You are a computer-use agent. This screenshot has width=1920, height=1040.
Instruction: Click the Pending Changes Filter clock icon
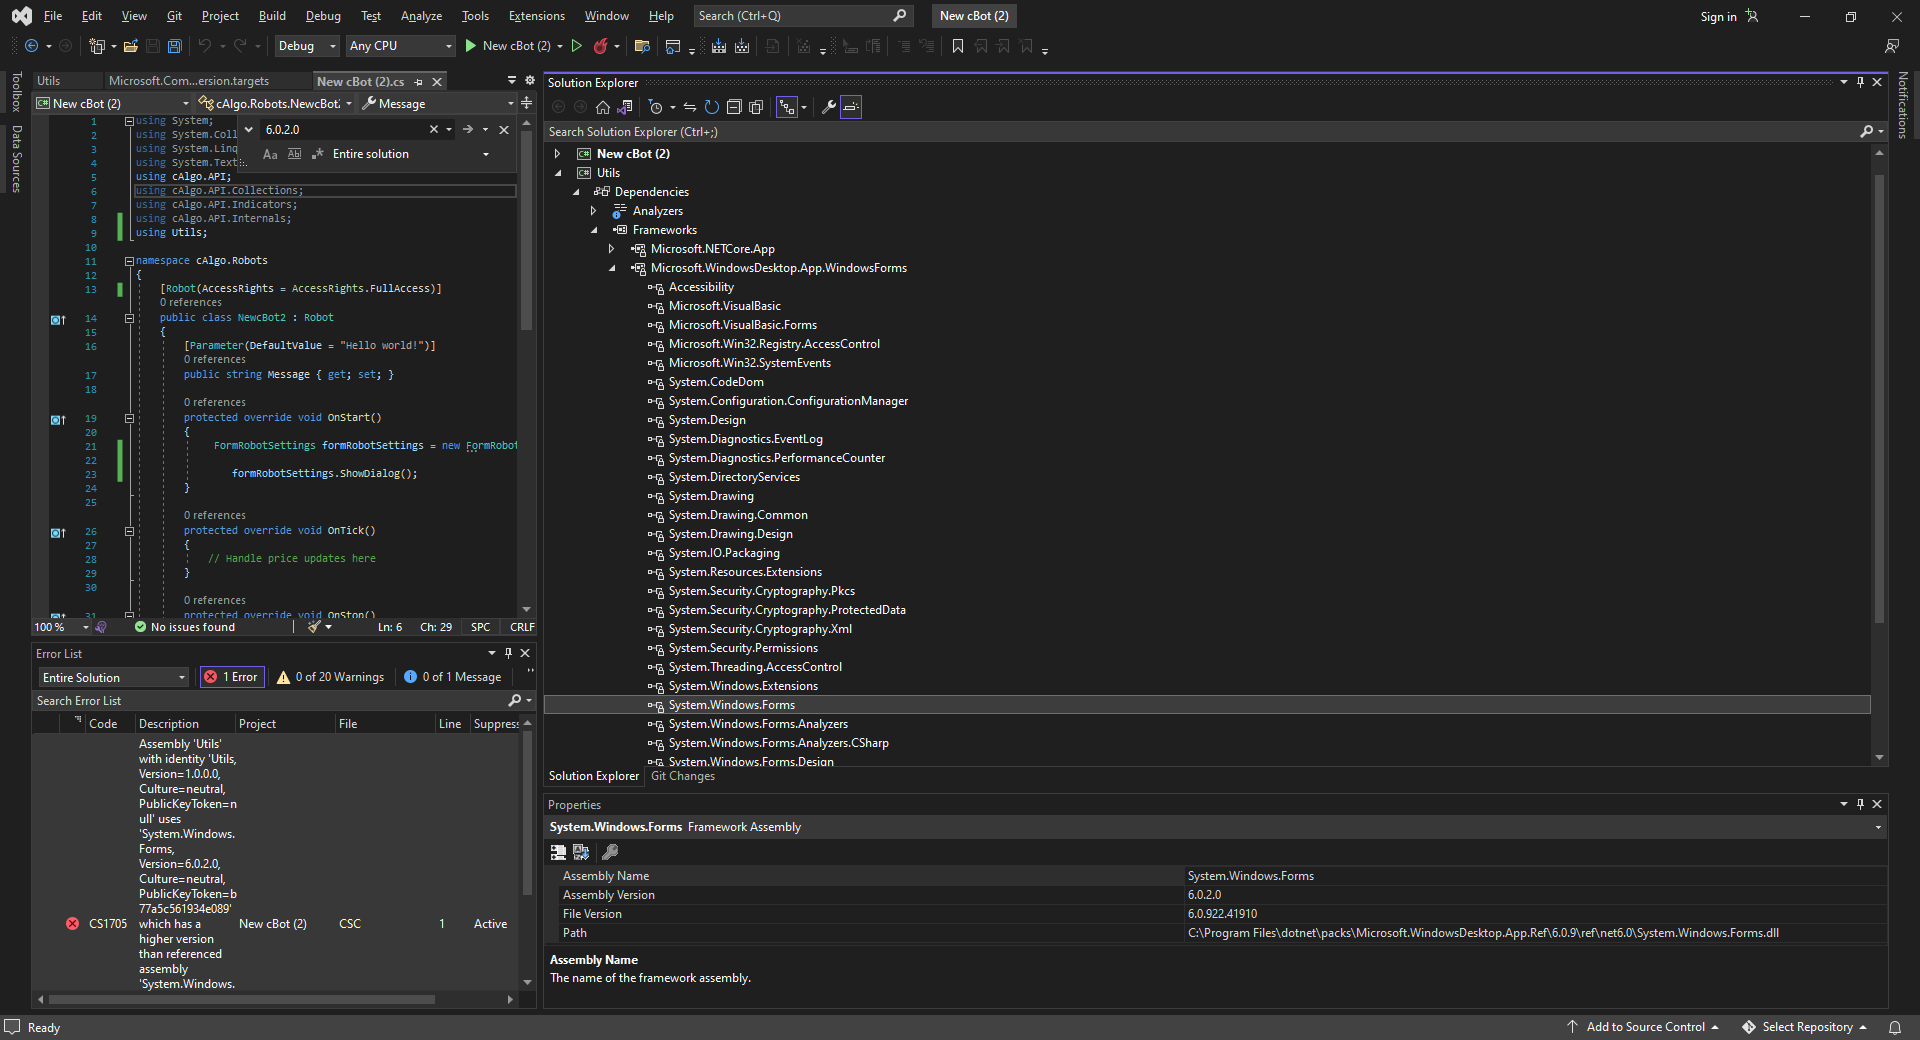[x=656, y=107]
